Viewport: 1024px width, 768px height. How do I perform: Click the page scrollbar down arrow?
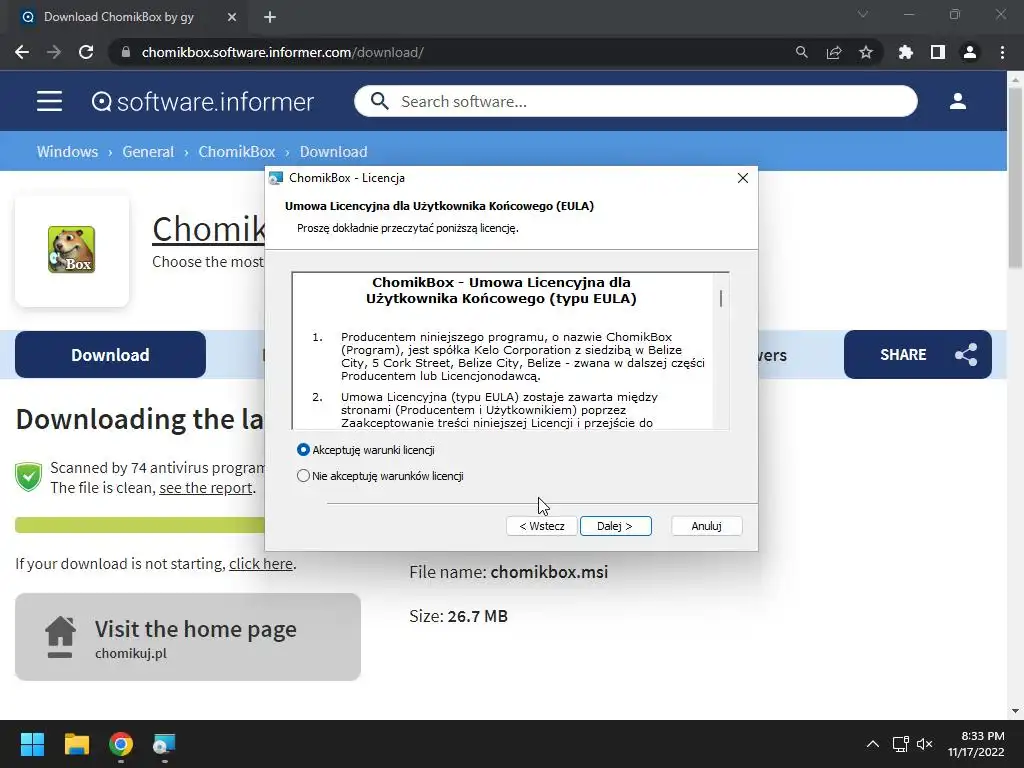[x=1015, y=711]
